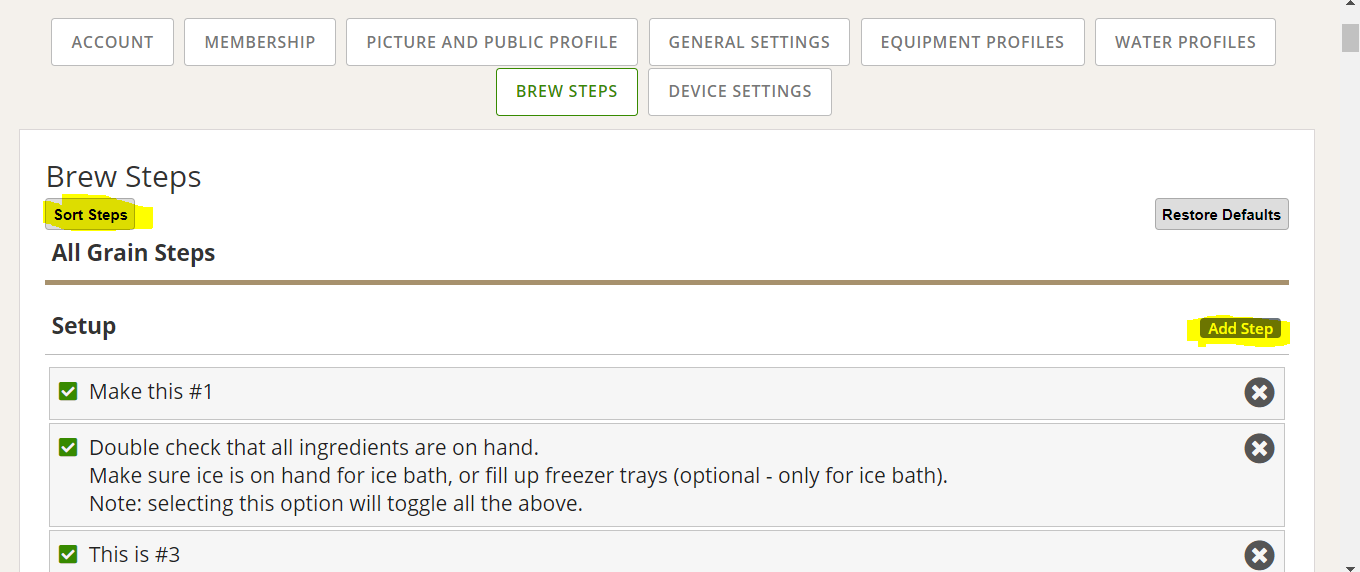Click the 'Make this #1' step text

point(151,392)
